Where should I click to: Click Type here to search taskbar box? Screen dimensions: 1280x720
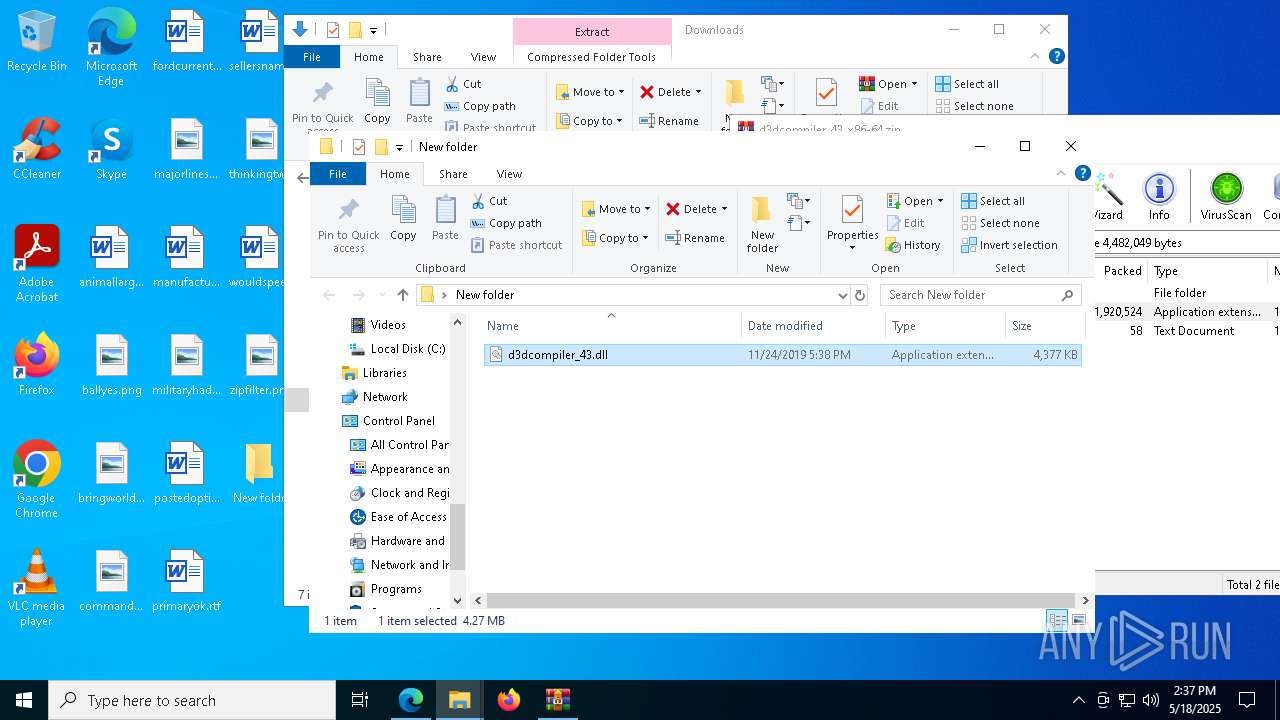point(192,700)
